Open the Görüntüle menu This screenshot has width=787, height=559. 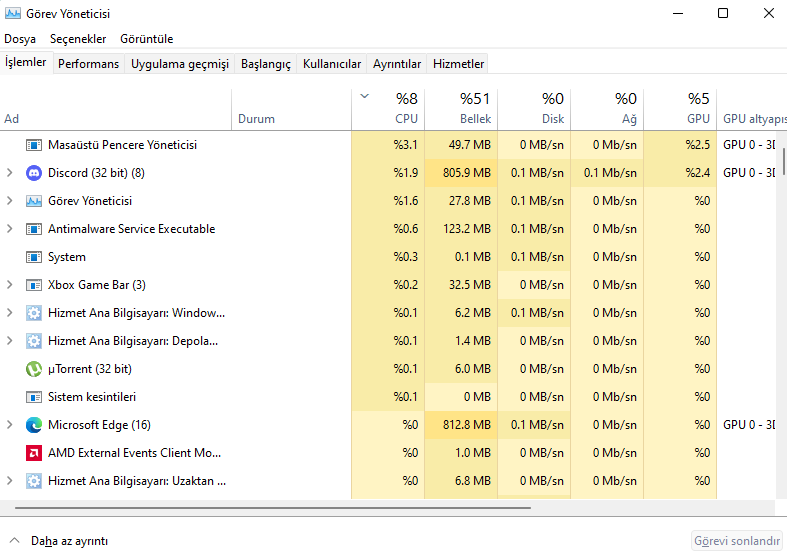[147, 39]
